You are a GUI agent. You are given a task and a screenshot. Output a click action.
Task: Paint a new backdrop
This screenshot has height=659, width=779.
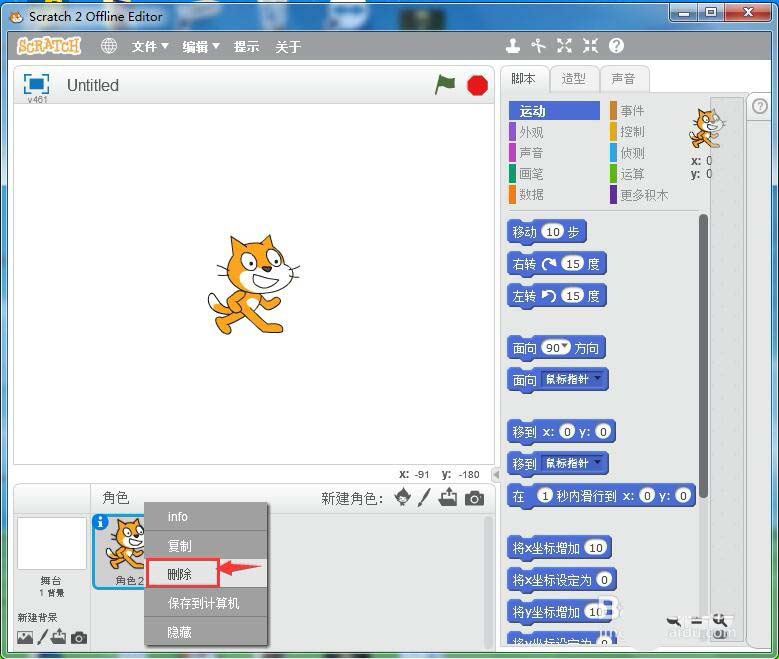tap(43, 637)
